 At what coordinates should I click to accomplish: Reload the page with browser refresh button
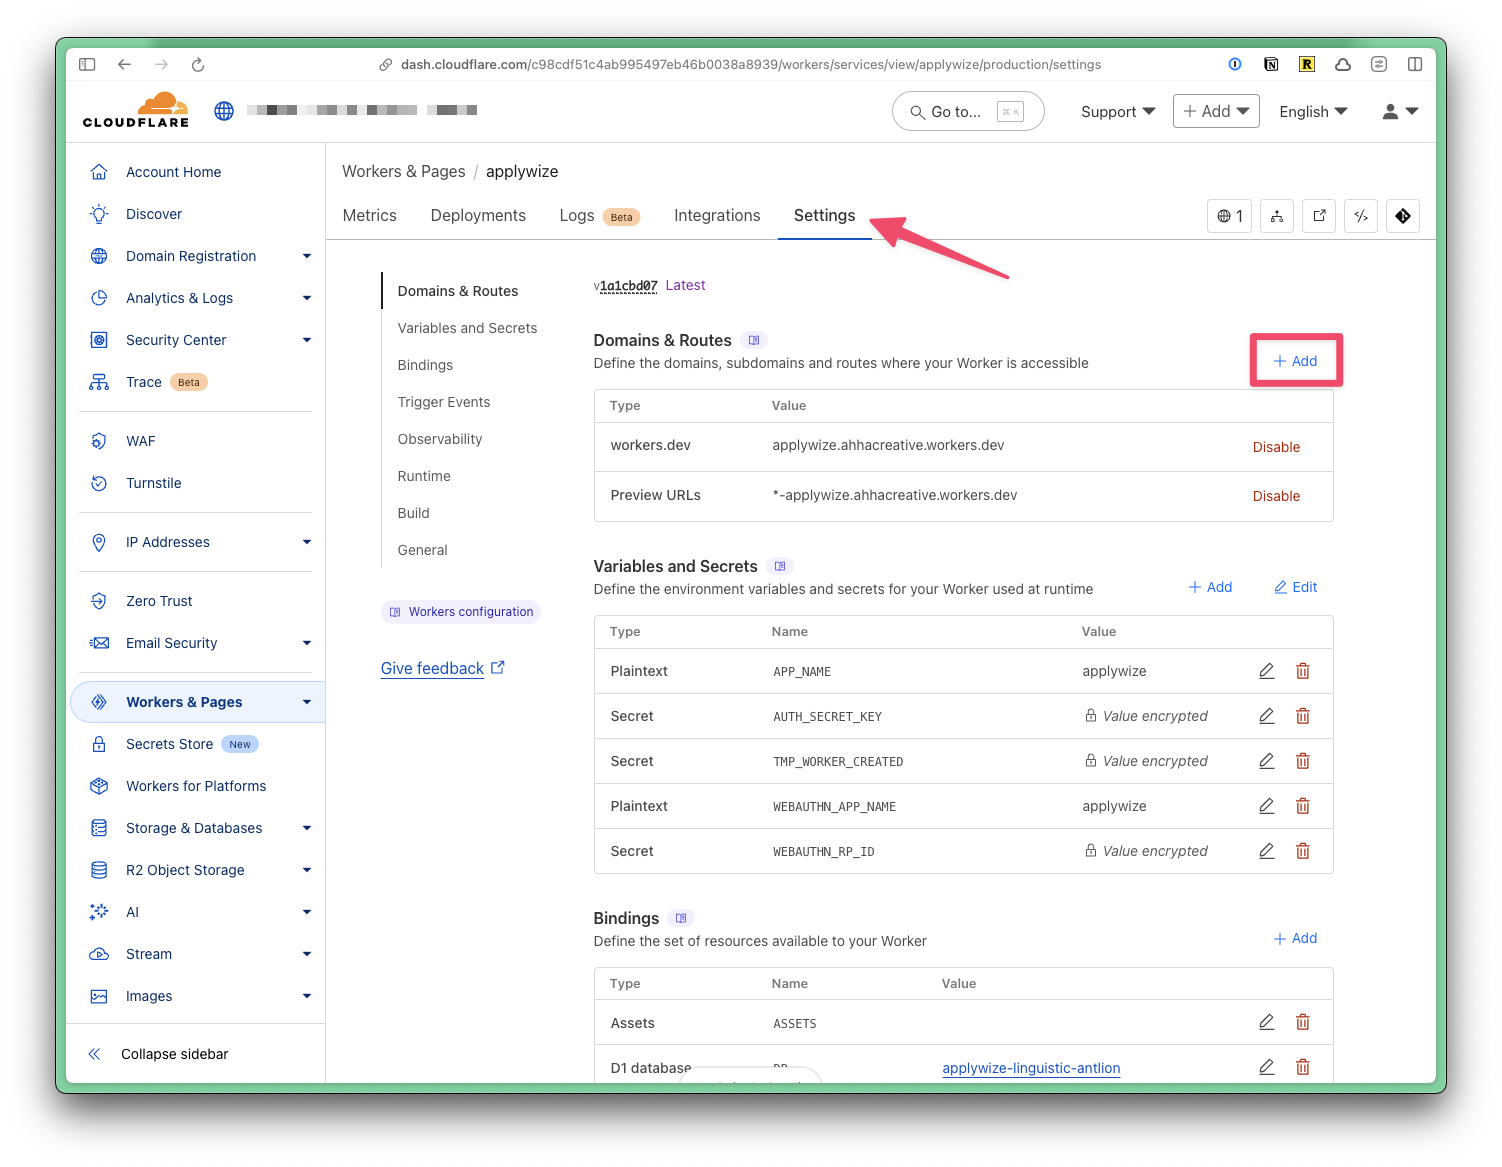pos(198,64)
